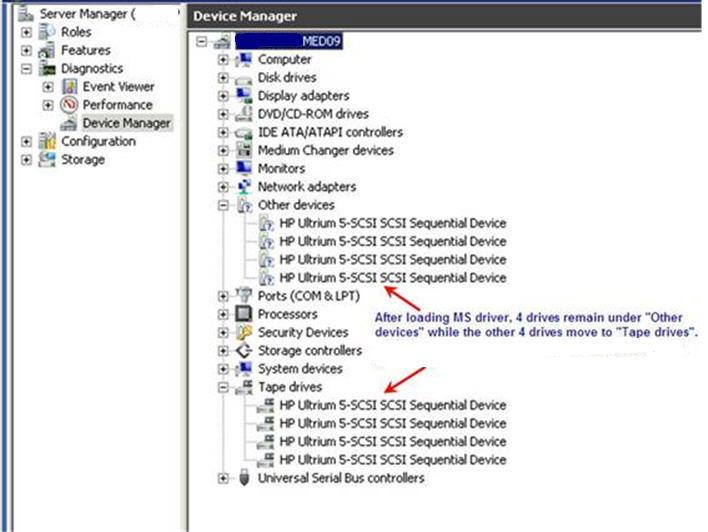Collapse the Diagnostics node

coord(26,69)
